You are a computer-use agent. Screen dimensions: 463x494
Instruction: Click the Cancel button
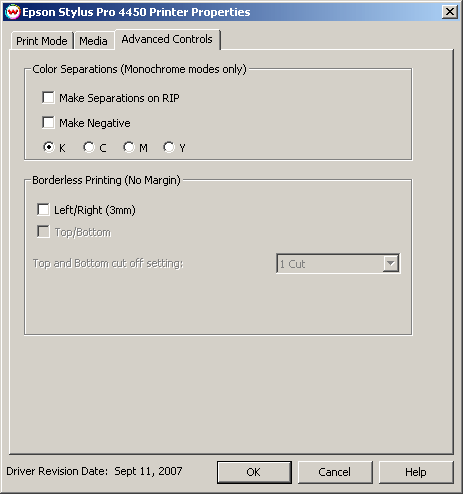(x=335, y=472)
